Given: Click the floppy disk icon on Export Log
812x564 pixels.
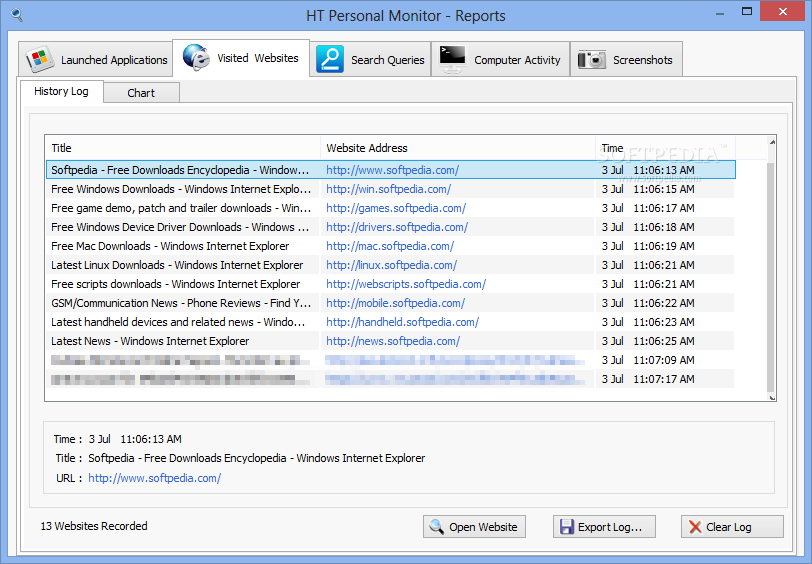Looking at the screenshot, I should (567, 527).
